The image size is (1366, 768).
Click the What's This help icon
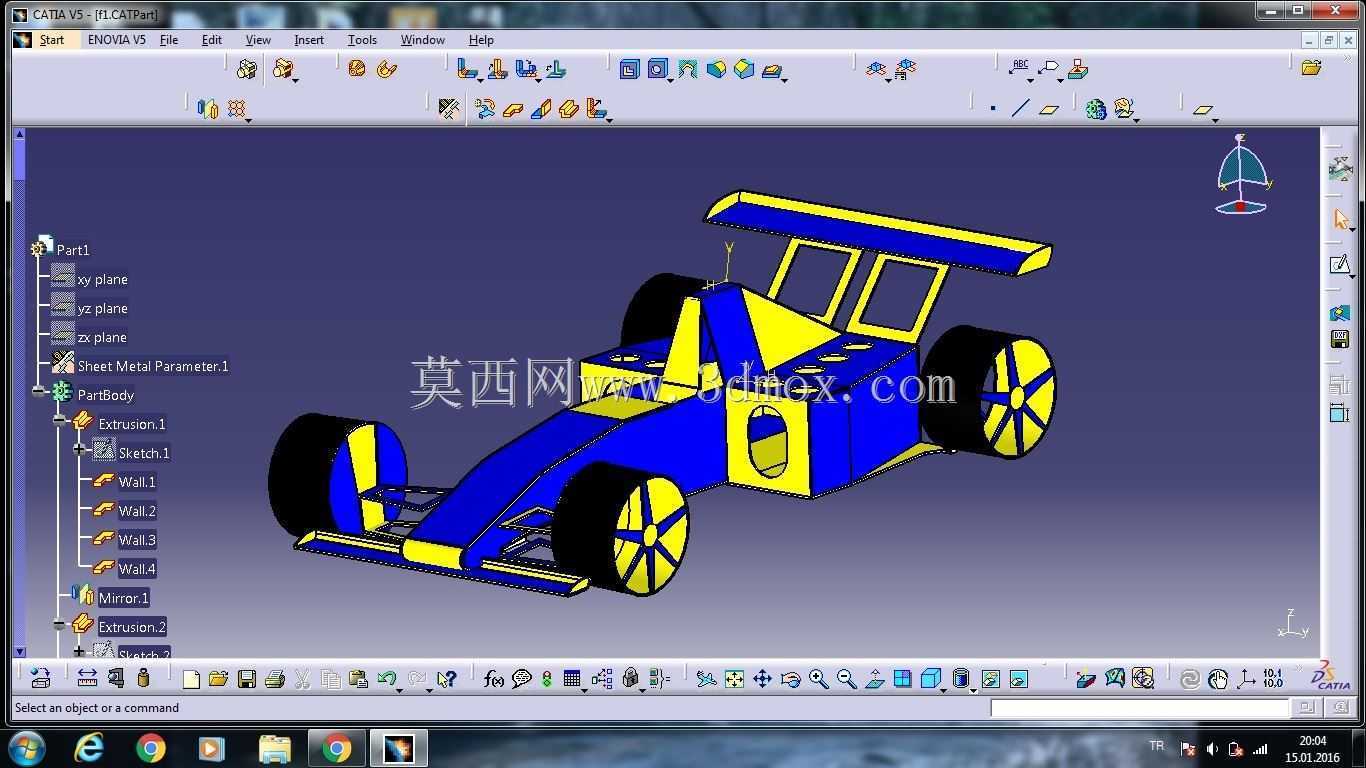click(x=446, y=679)
